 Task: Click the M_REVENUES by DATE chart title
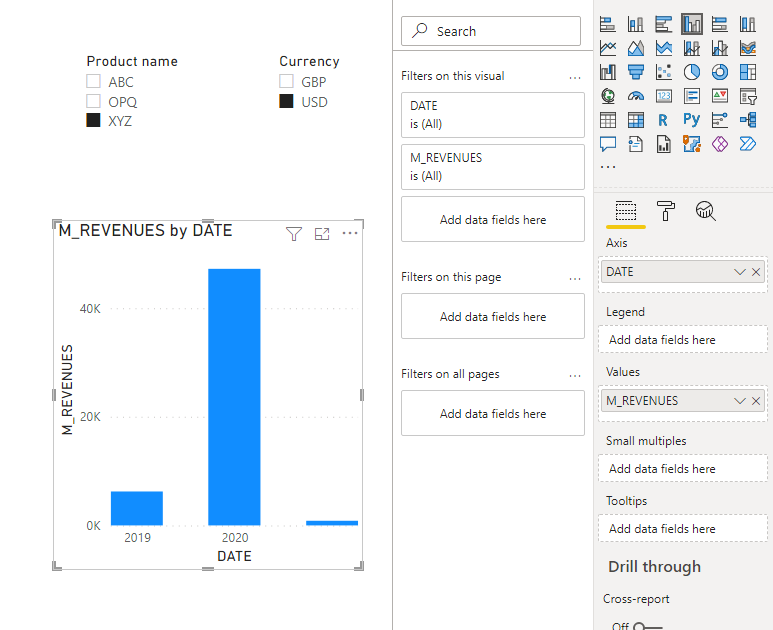click(145, 230)
